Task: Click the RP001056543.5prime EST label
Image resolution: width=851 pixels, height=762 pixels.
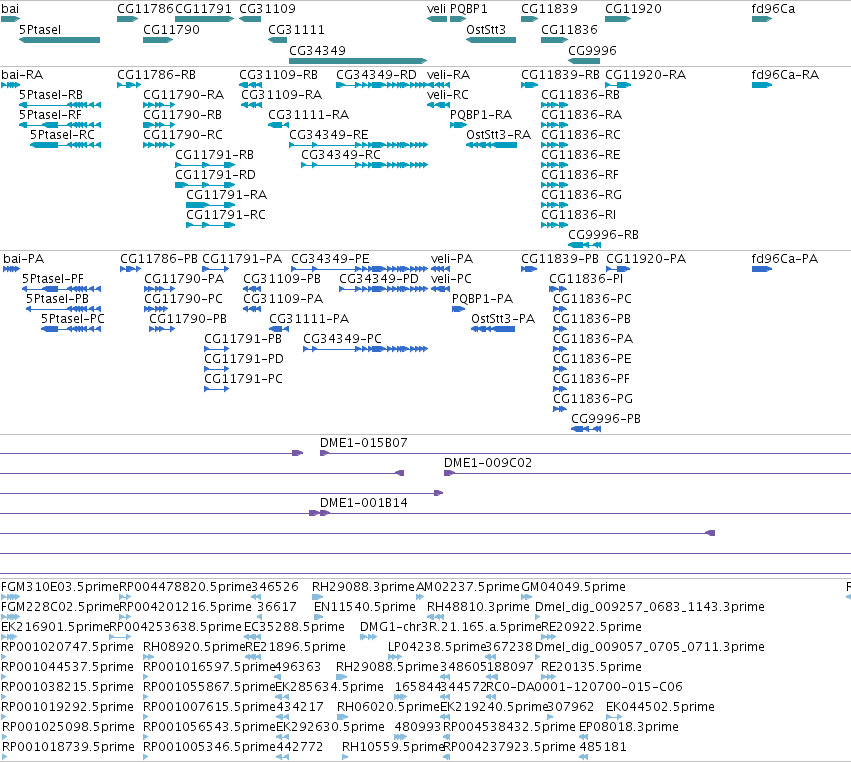Action: pos(209,726)
